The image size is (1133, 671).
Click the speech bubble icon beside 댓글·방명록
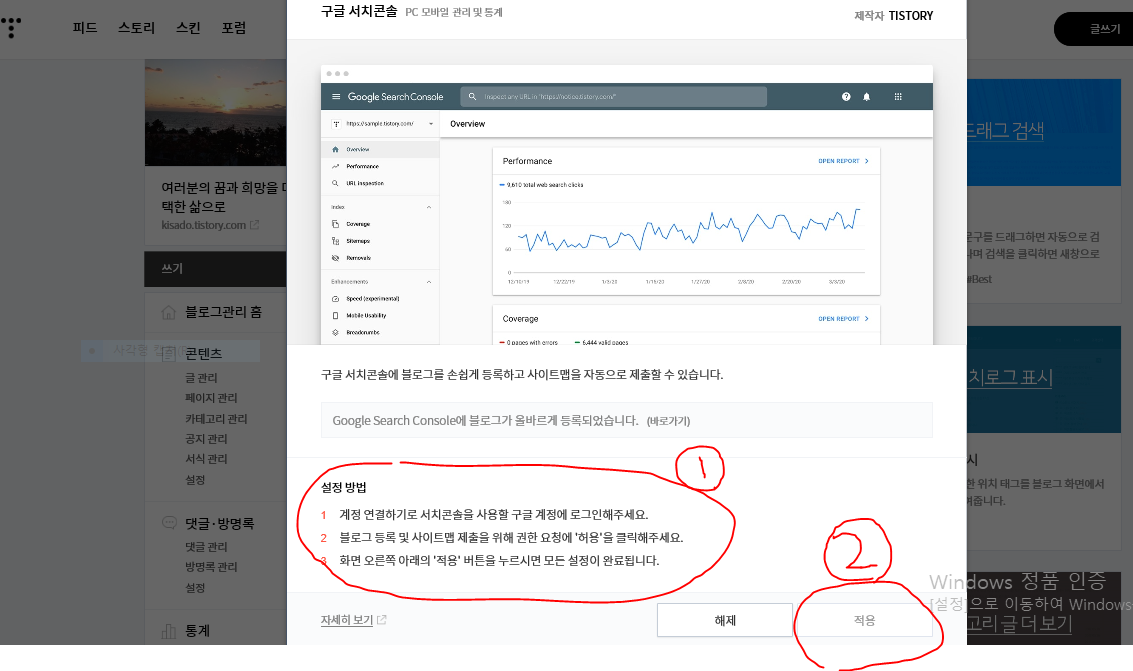pos(169,523)
